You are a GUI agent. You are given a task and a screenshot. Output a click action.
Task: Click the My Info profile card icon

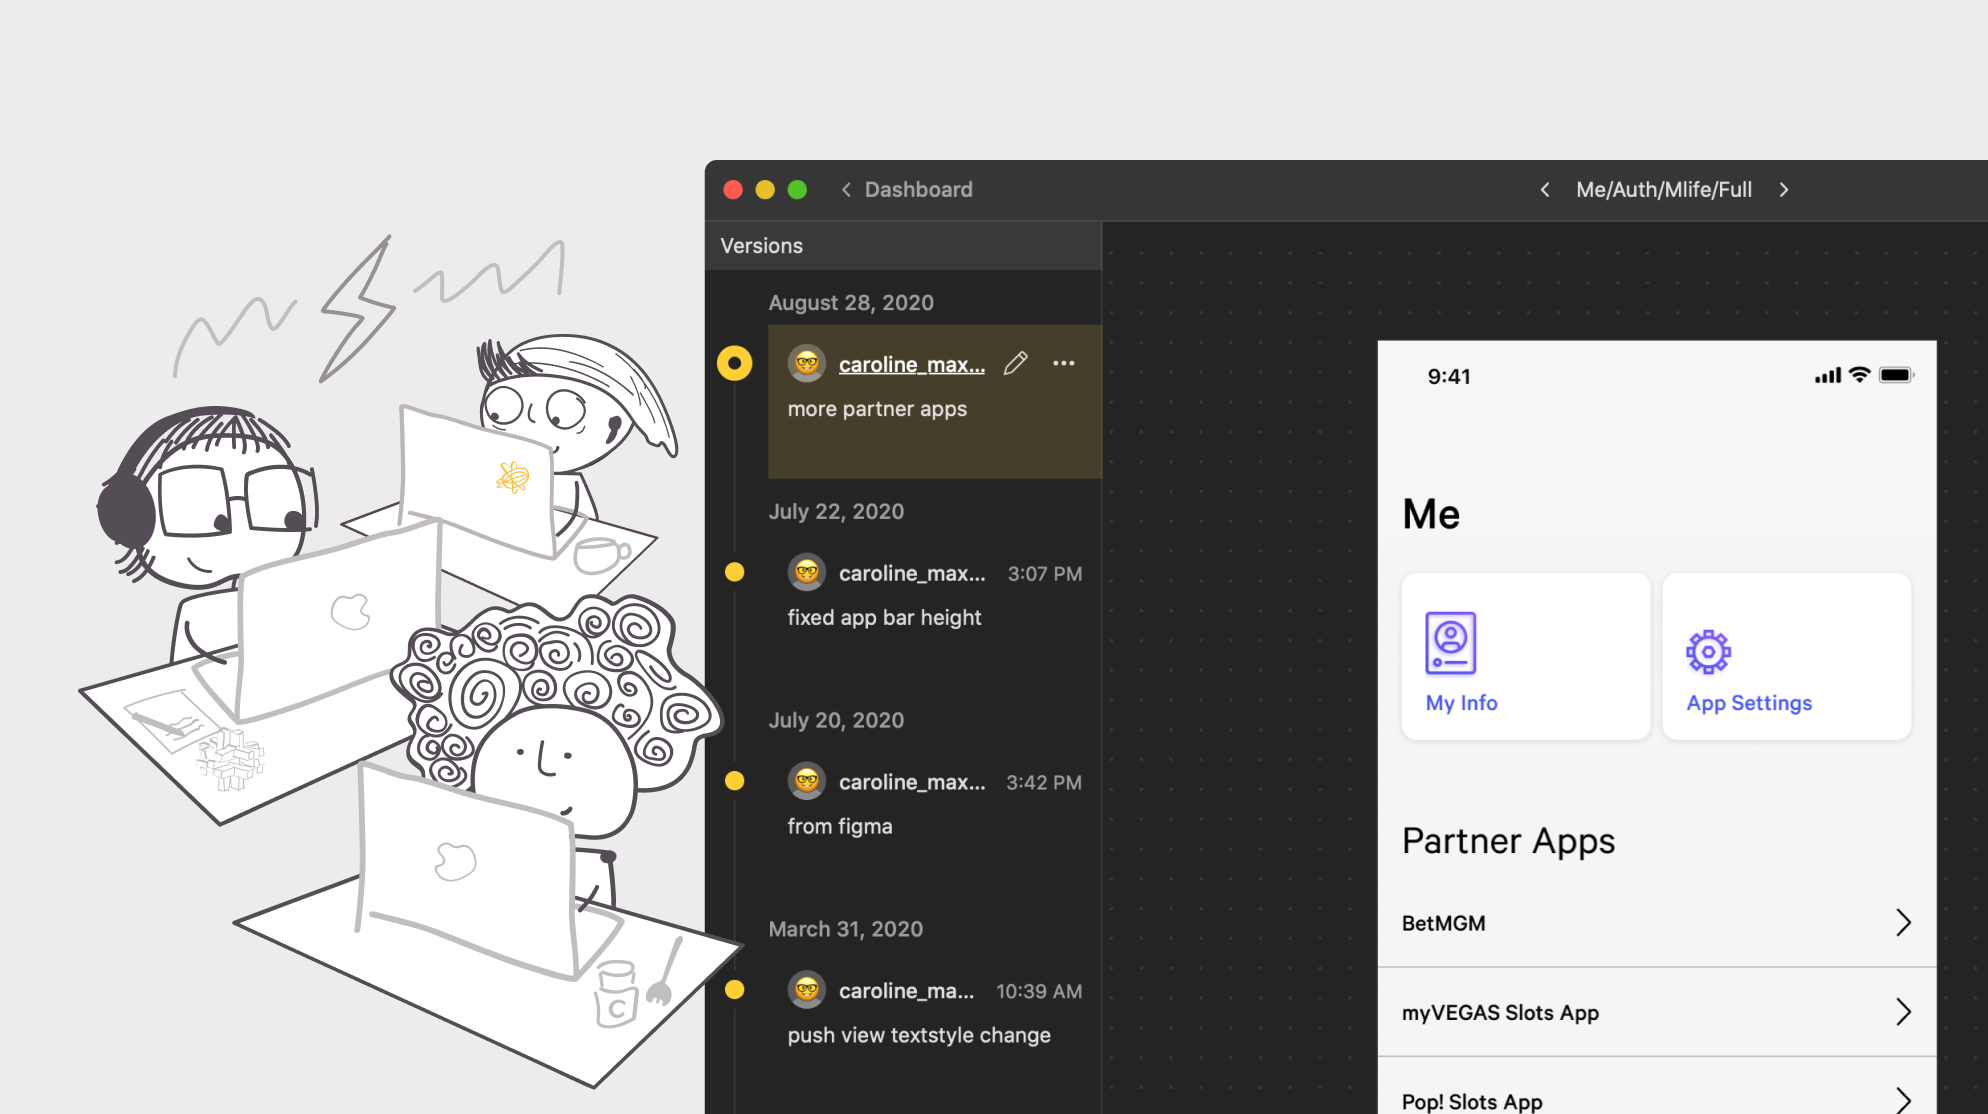1450,643
